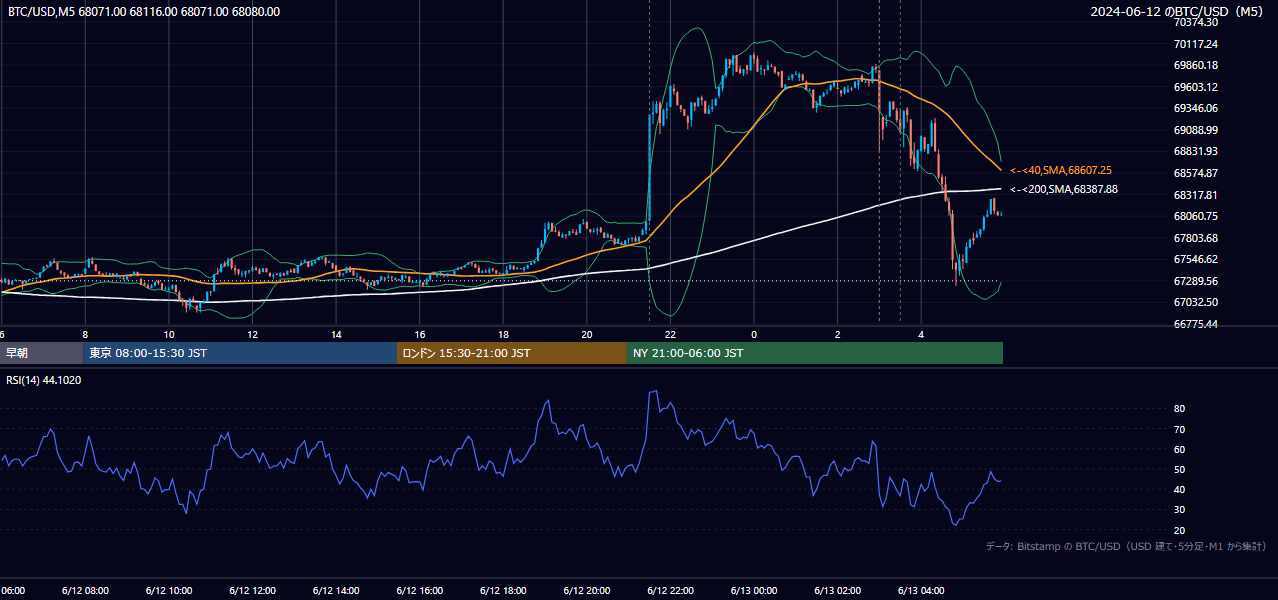Click the hour label 16 under the price chart
This screenshot has width=1278, height=600.
(x=420, y=334)
